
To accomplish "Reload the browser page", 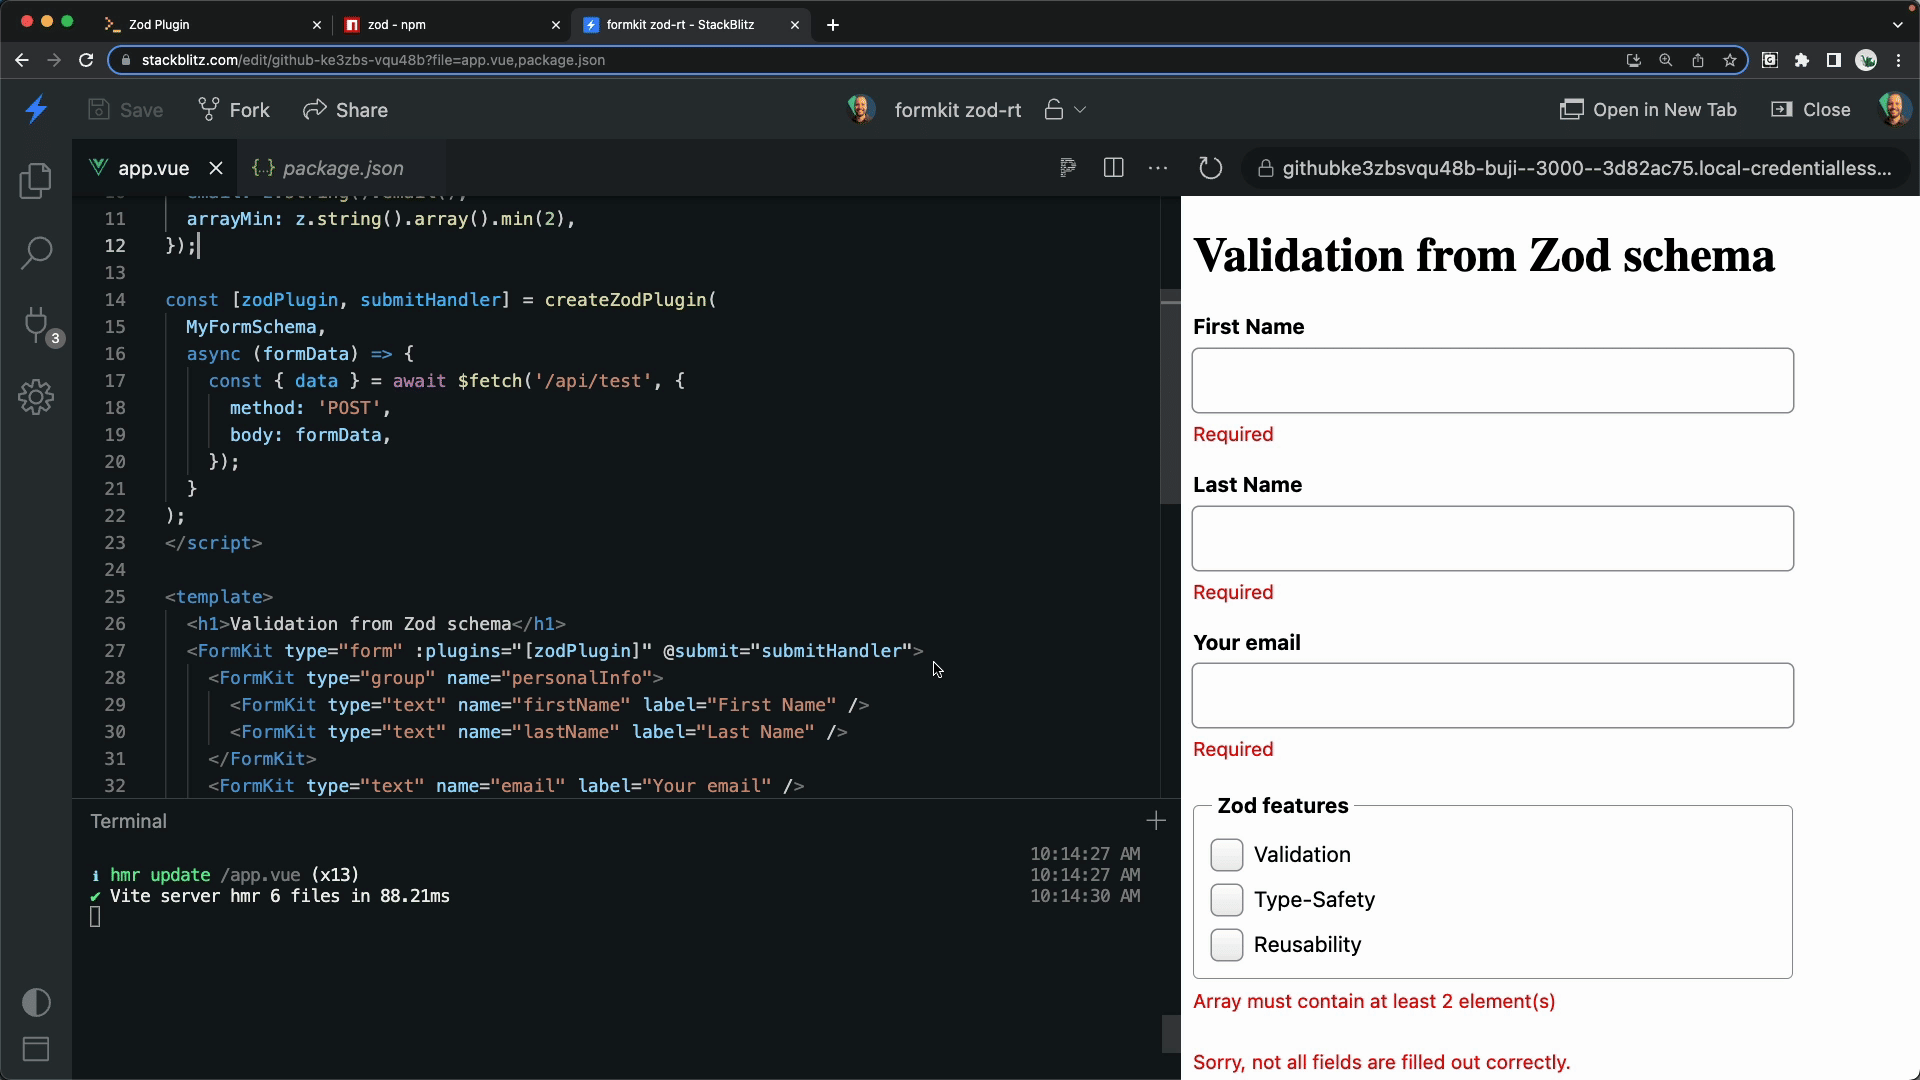I will tap(86, 60).
